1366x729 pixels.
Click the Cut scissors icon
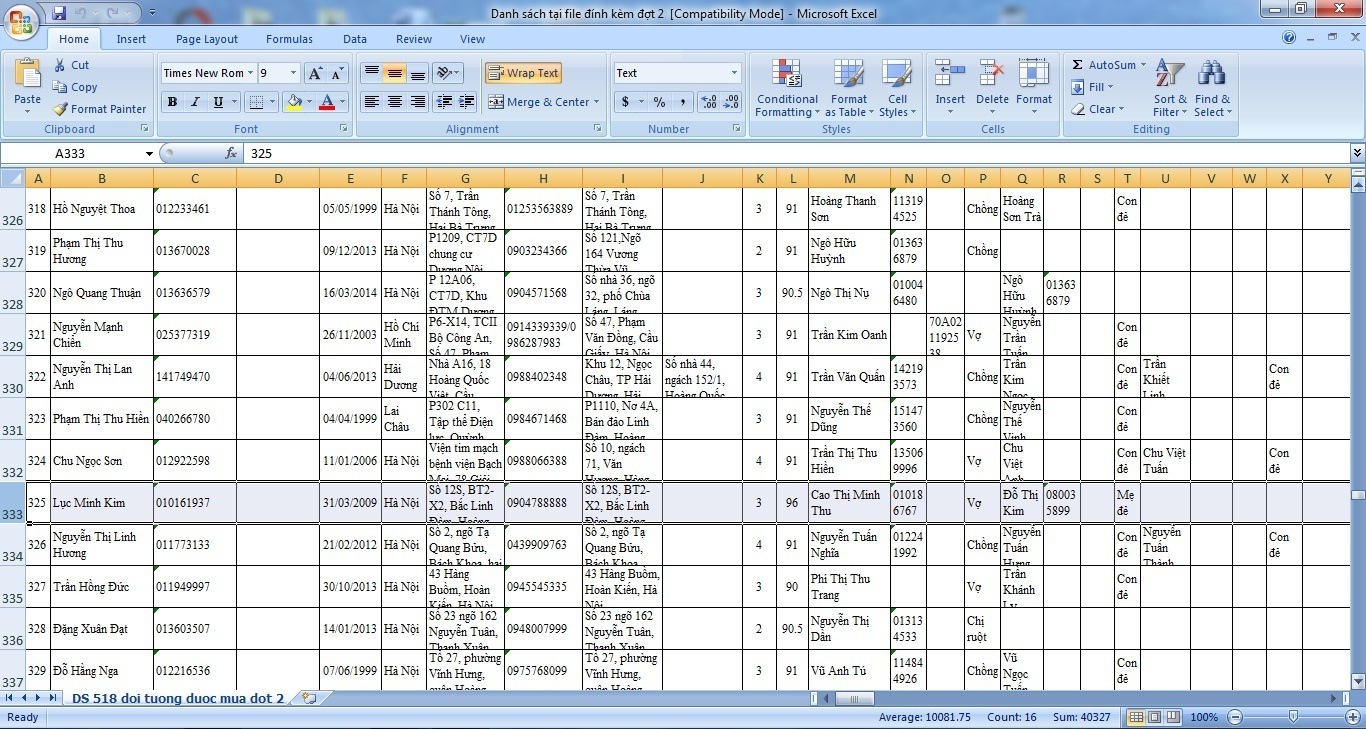coord(60,65)
